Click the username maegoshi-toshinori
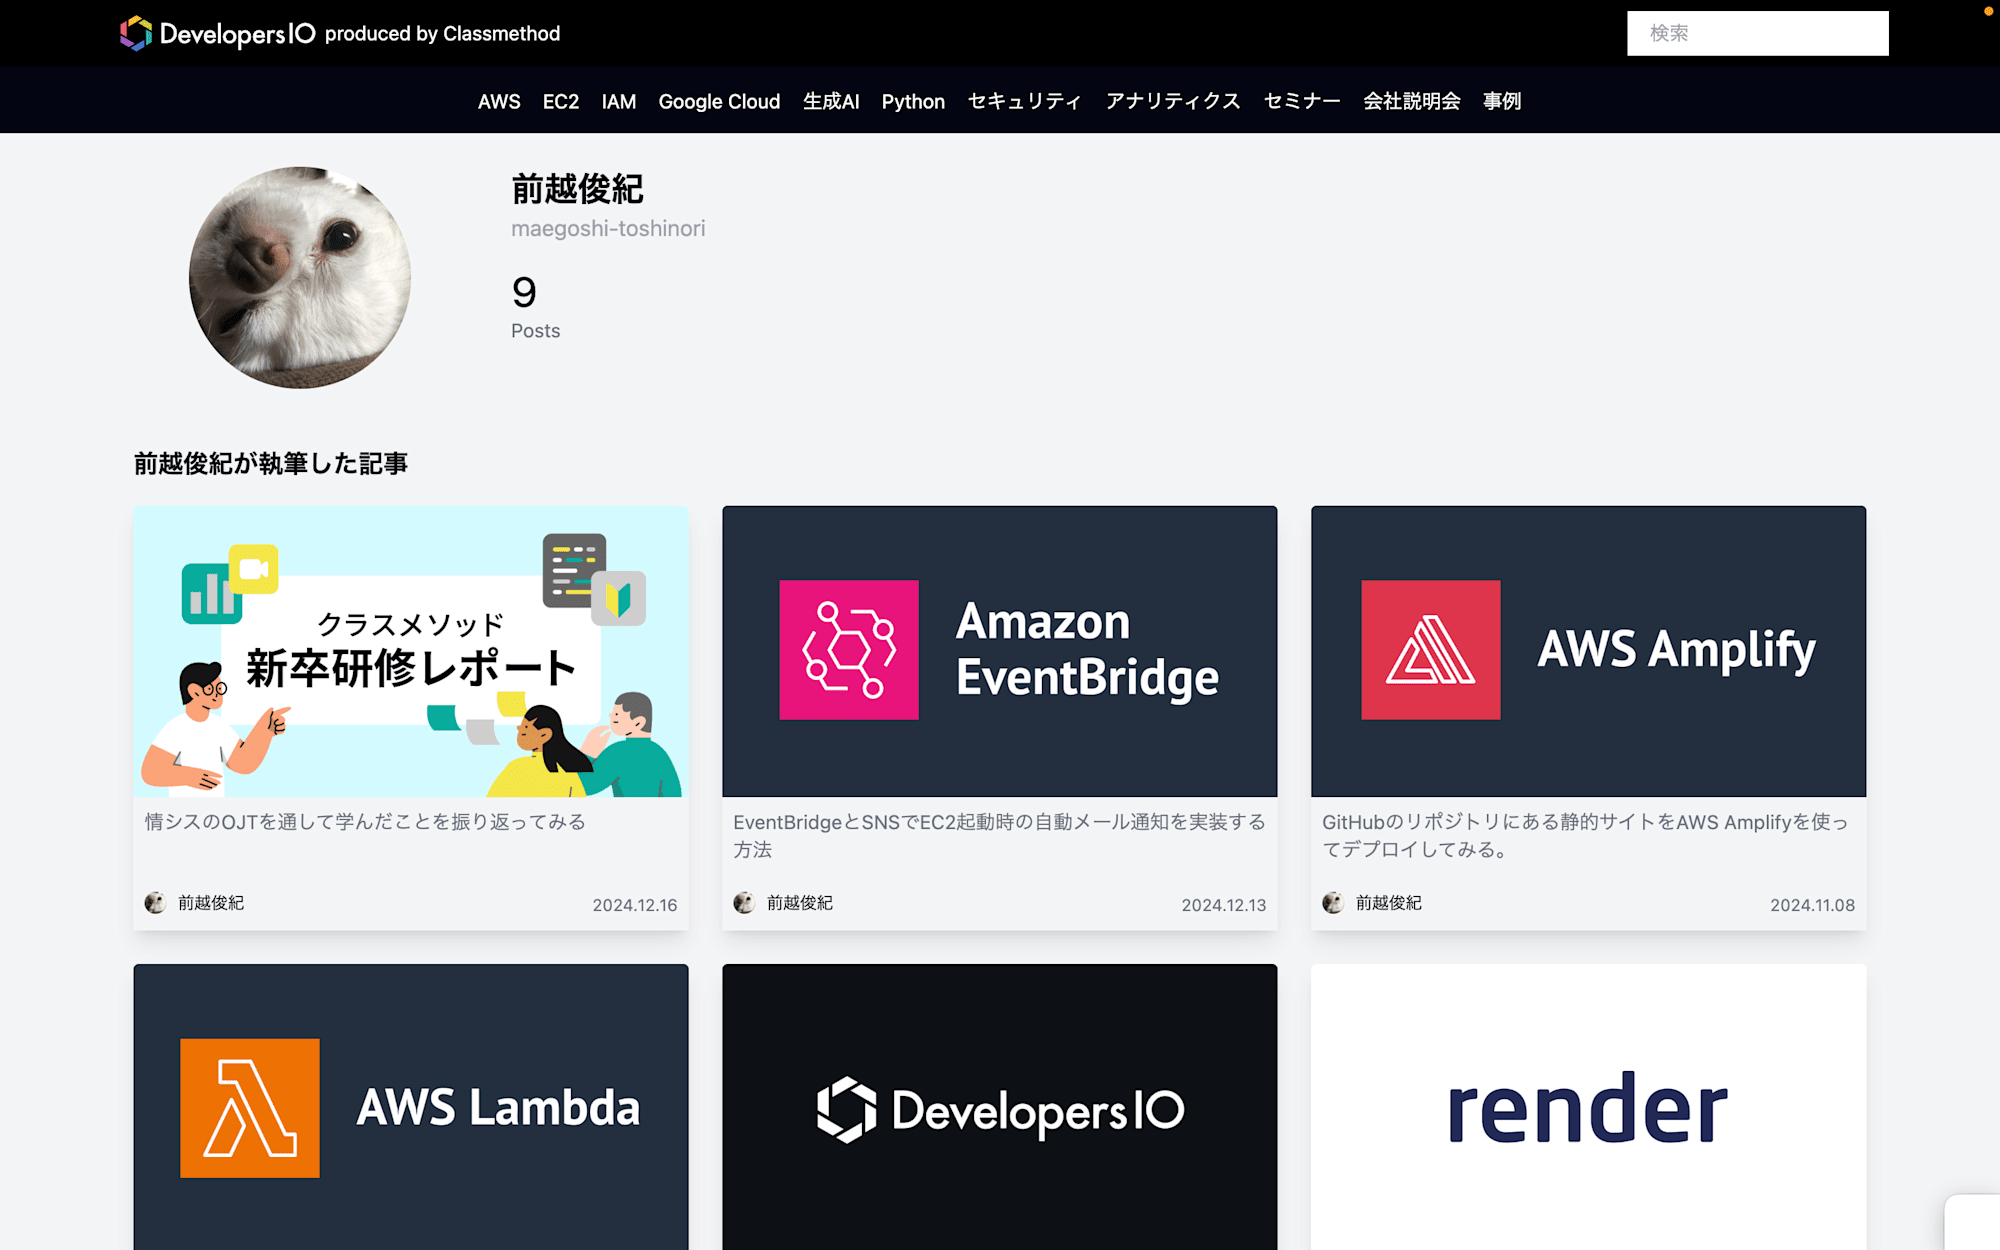This screenshot has height=1250, width=2000. click(608, 229)
